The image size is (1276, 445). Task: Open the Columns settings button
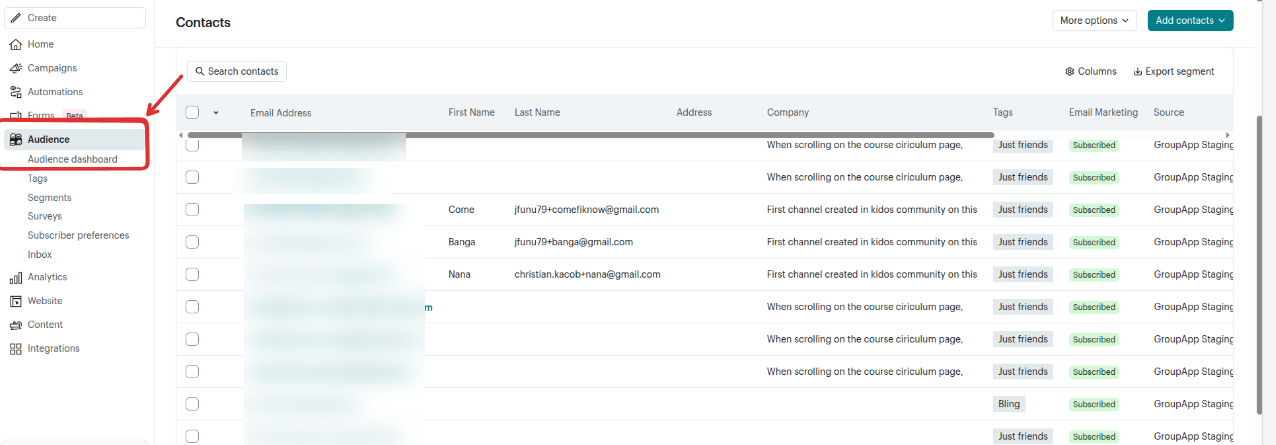[1091, 72]
